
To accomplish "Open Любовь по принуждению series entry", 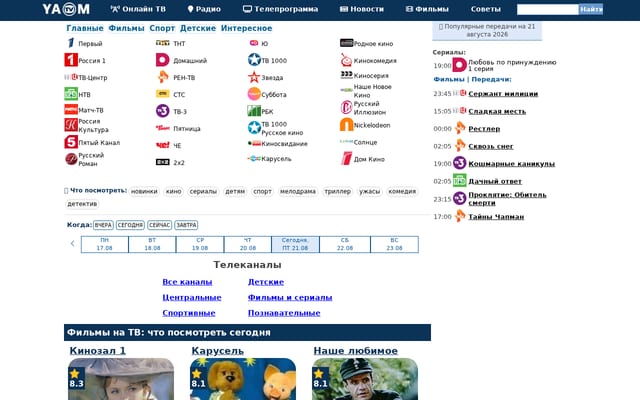I will pos(512,65).
